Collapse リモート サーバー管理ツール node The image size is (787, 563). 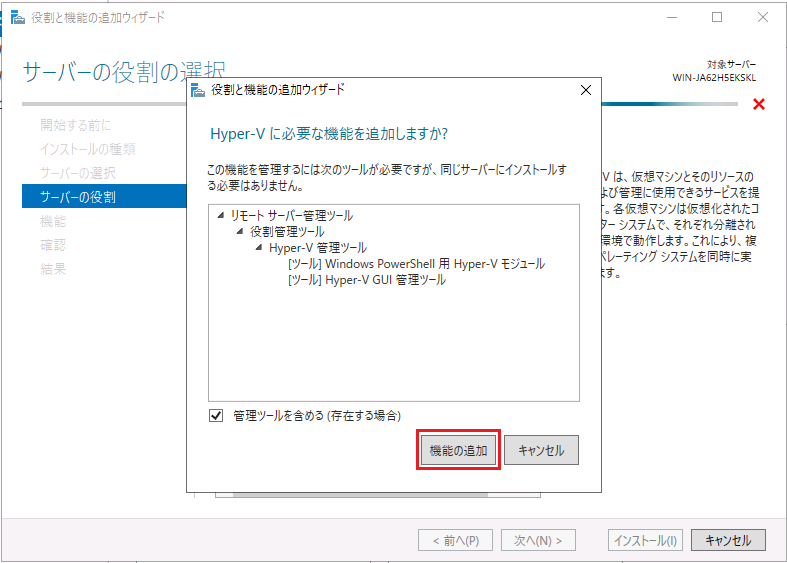[x=220, y=215]
